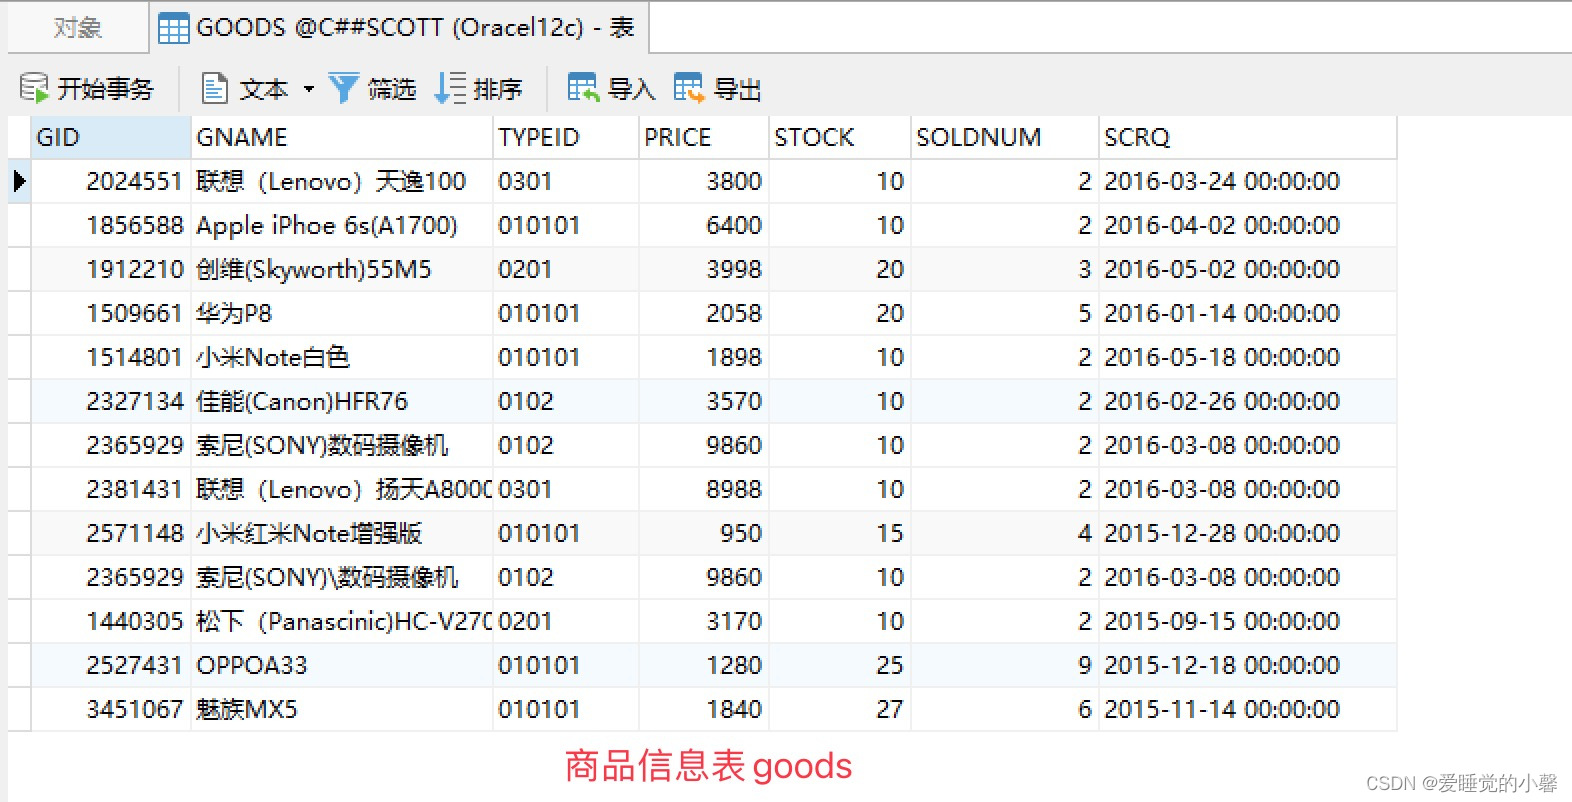
Task: Select cell 佳能(Canon)HFR76
Action: coord(342,401)
